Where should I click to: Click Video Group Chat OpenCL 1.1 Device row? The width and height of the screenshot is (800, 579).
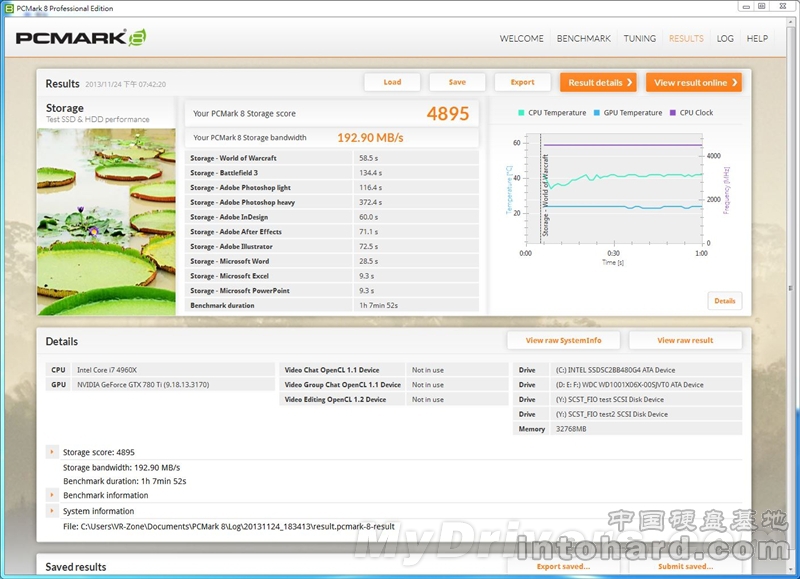394,385
